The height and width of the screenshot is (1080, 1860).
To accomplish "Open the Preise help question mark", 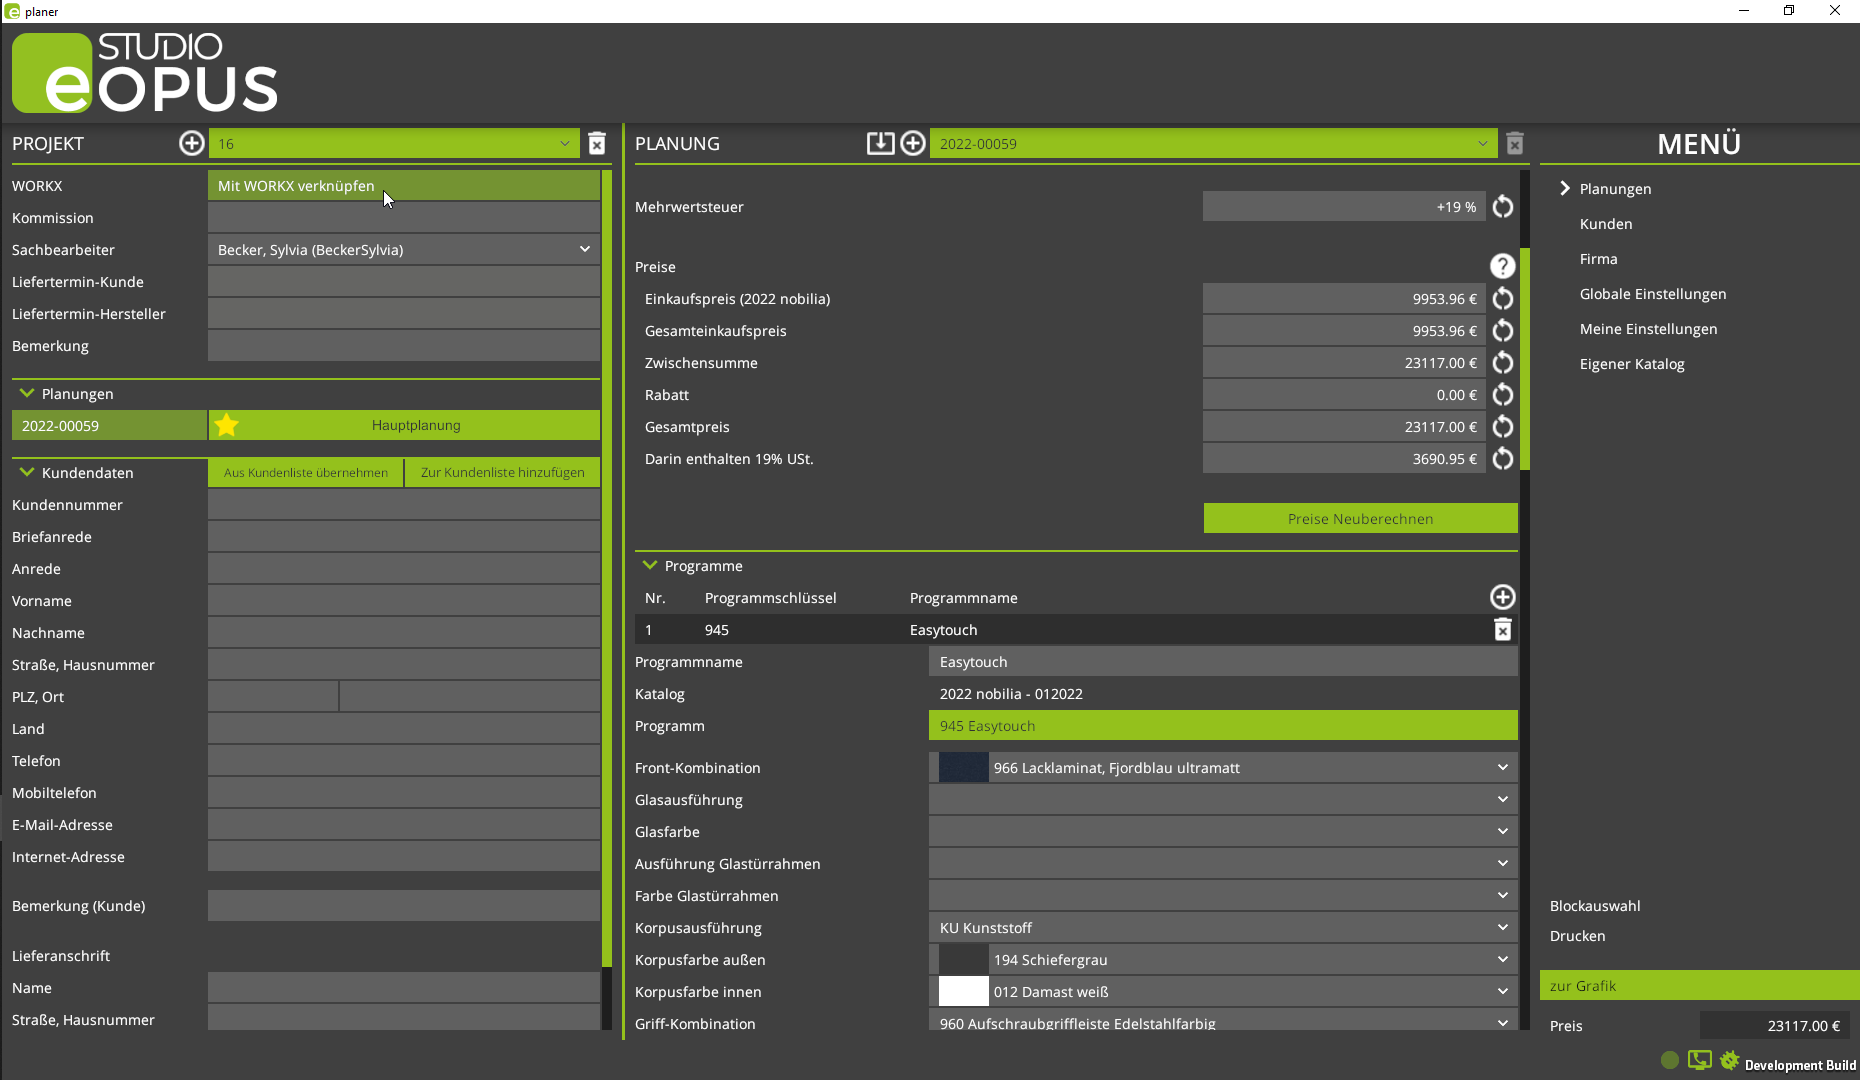I will 1502,266.
